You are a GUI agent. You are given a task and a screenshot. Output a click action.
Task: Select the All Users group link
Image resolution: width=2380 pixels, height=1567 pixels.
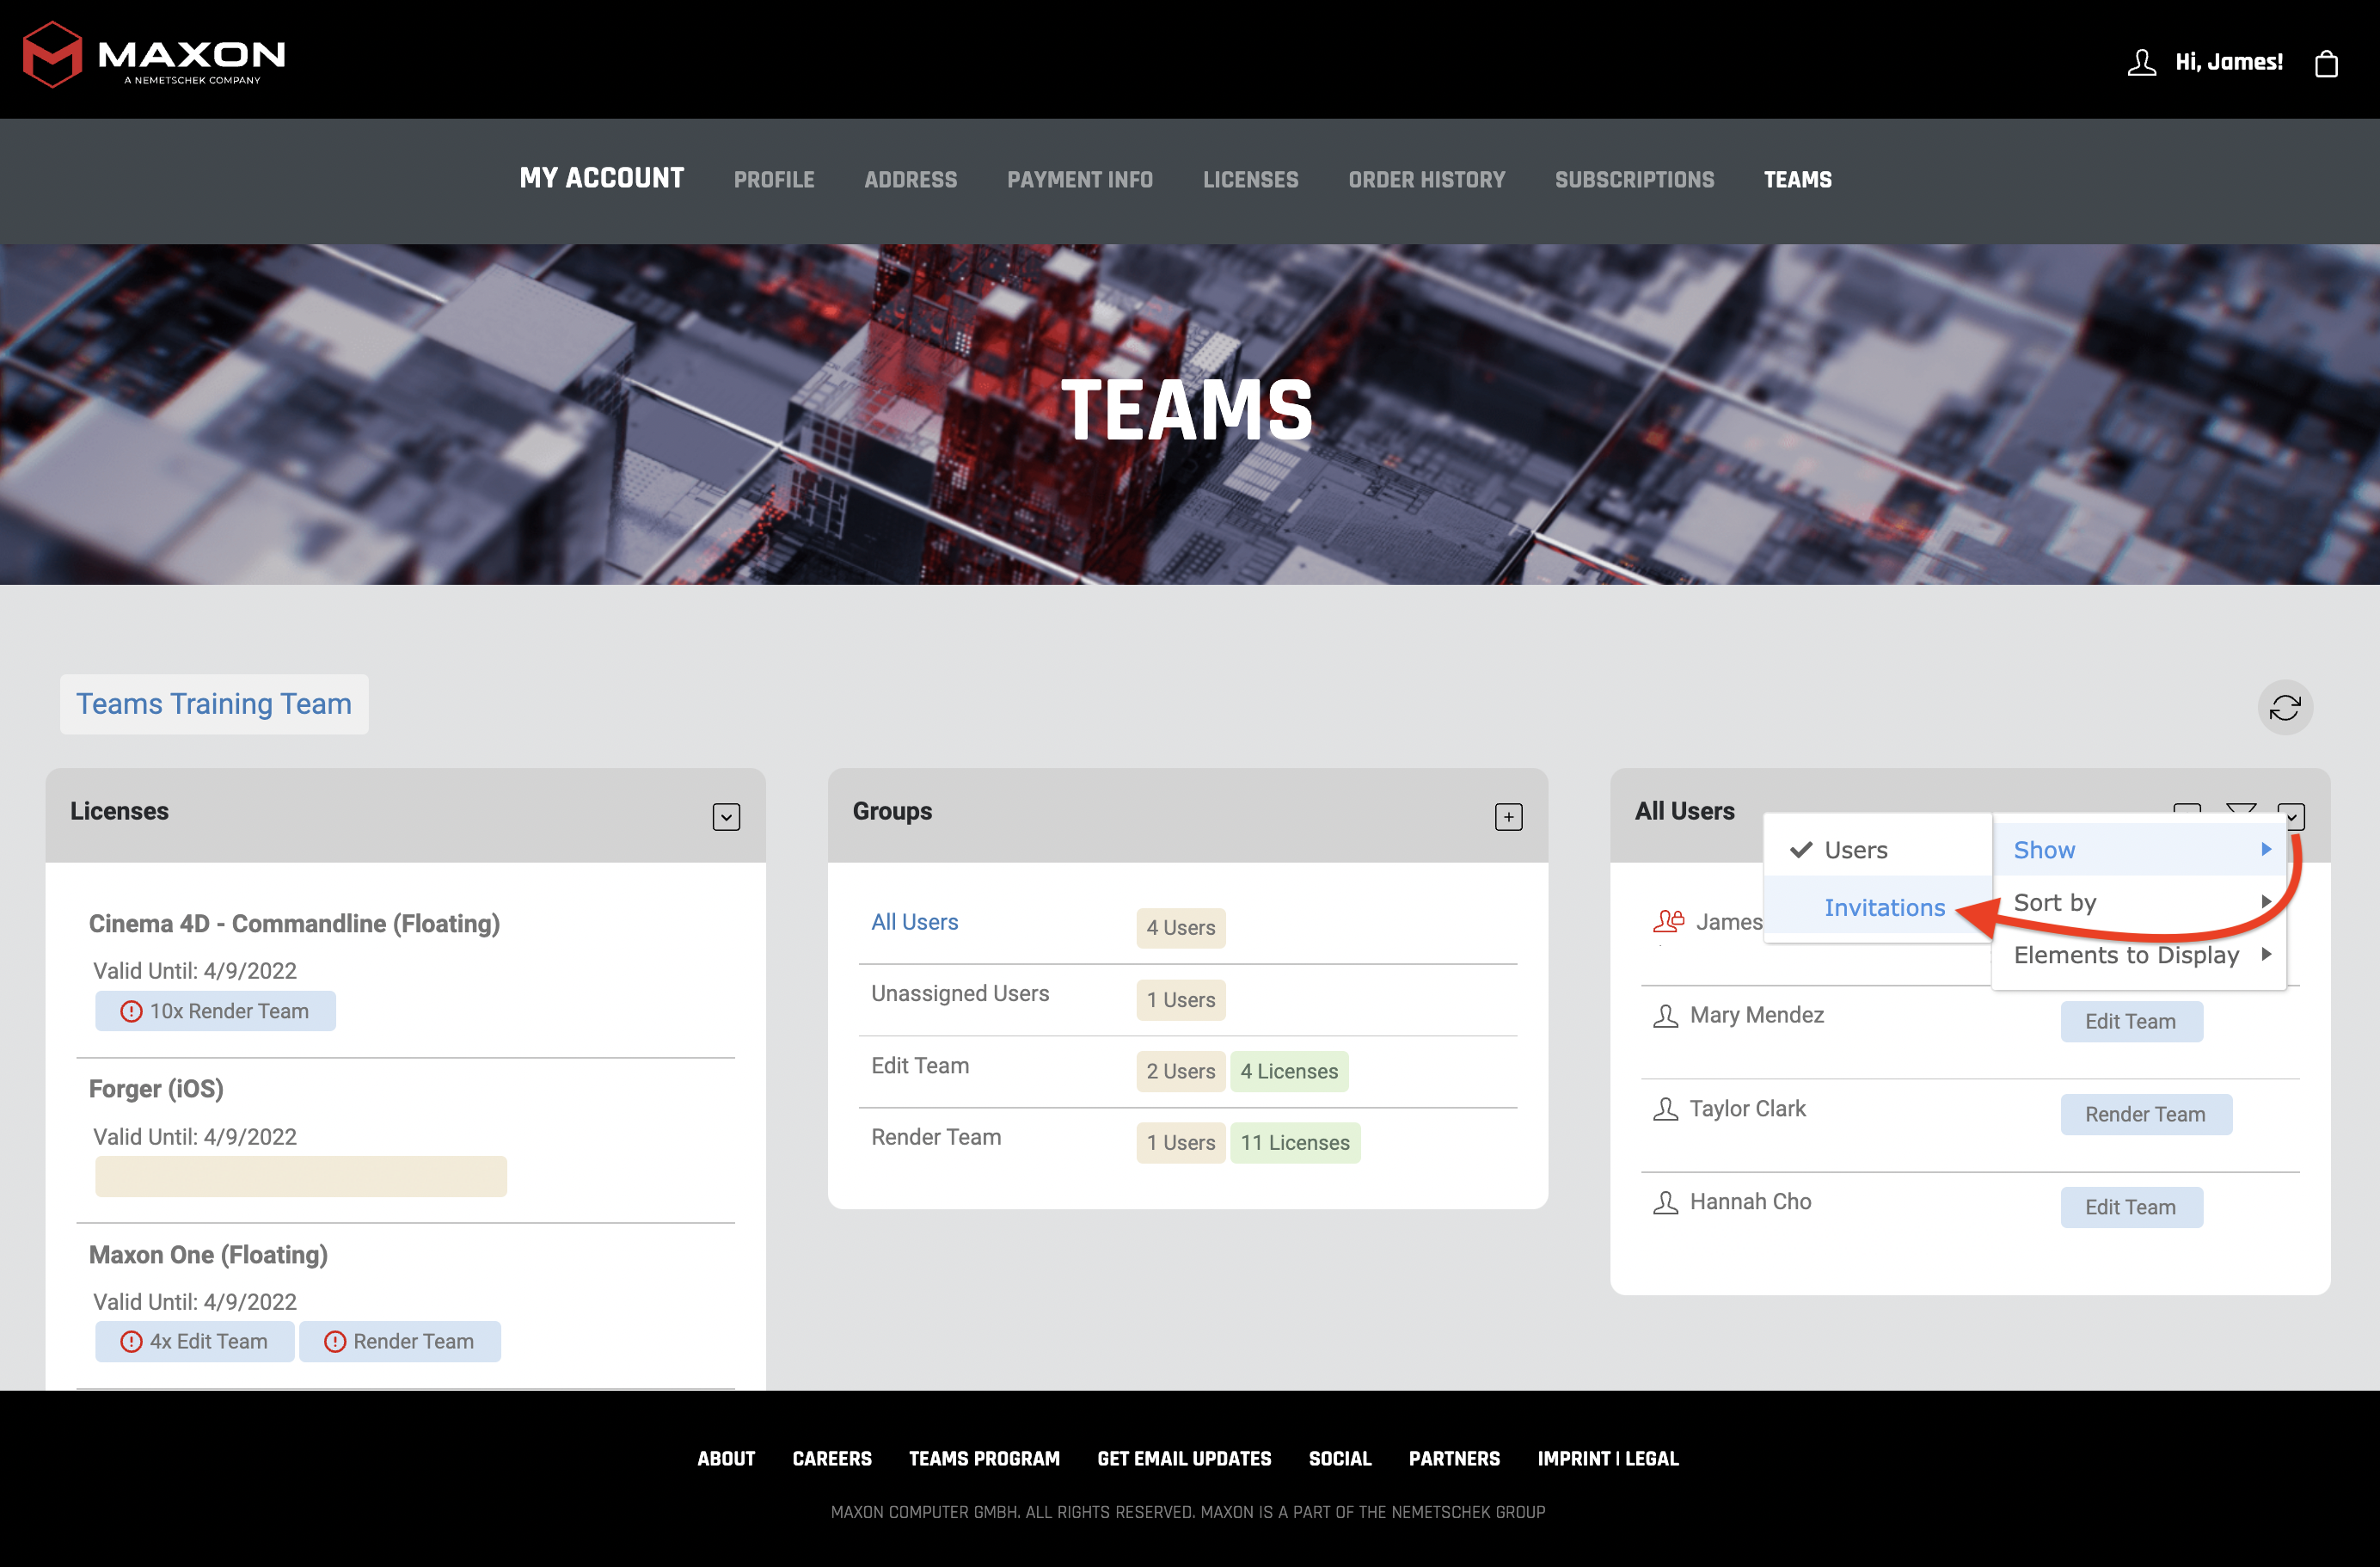click(914, 922)
